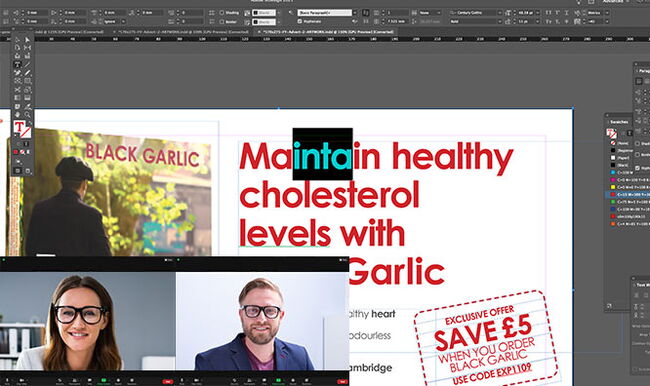Switch to the ARTWORK.indd tab at 150%
The height and width of the screenshot is (386, 650).
325,32
